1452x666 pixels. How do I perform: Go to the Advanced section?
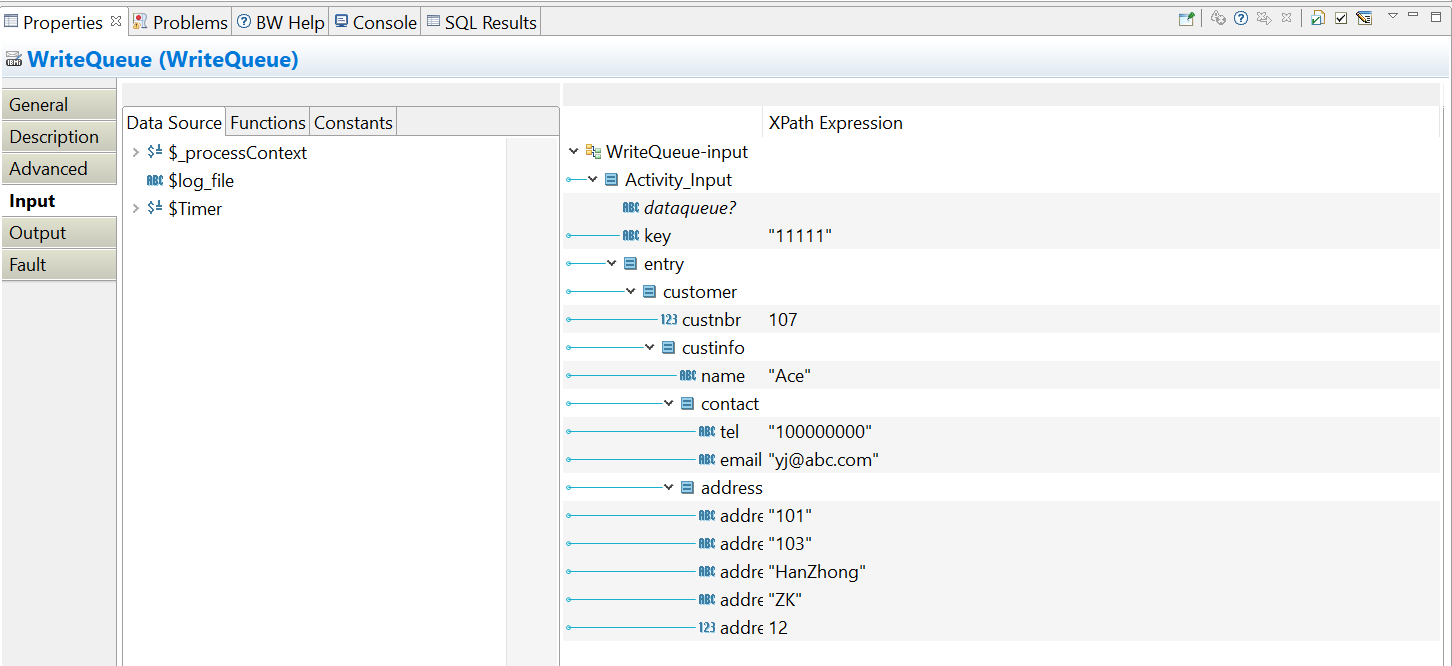[x=58, y=169]
